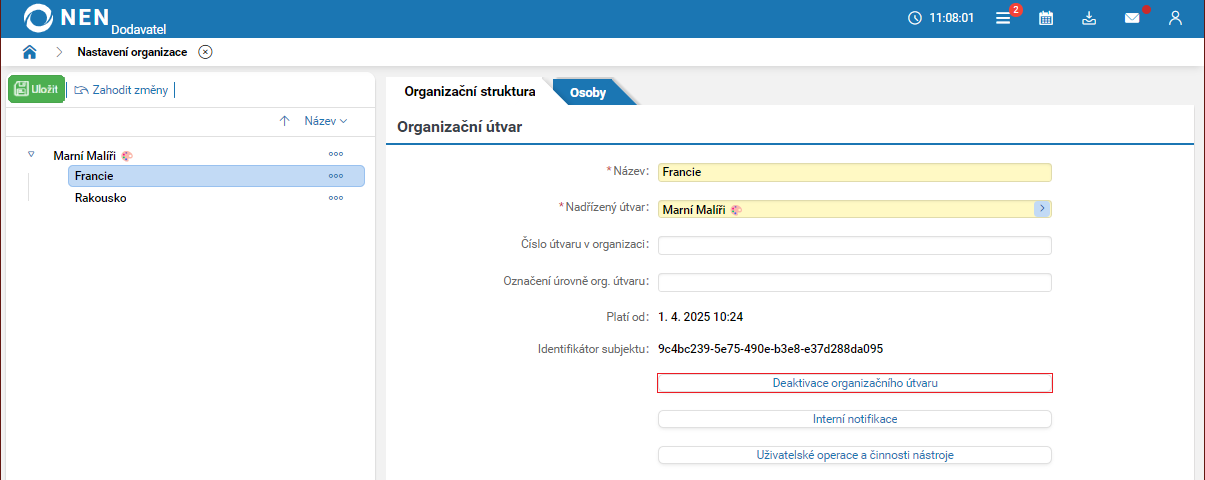Open the task list icon with badge 2

coord(1003,18)
